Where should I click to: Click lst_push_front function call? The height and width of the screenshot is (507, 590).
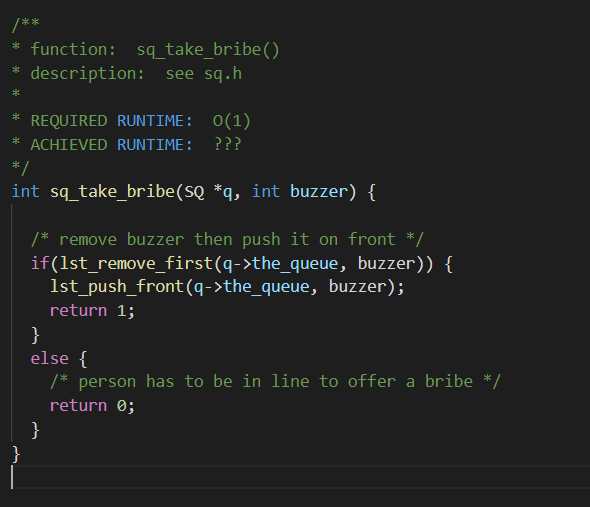coord(117,287)
